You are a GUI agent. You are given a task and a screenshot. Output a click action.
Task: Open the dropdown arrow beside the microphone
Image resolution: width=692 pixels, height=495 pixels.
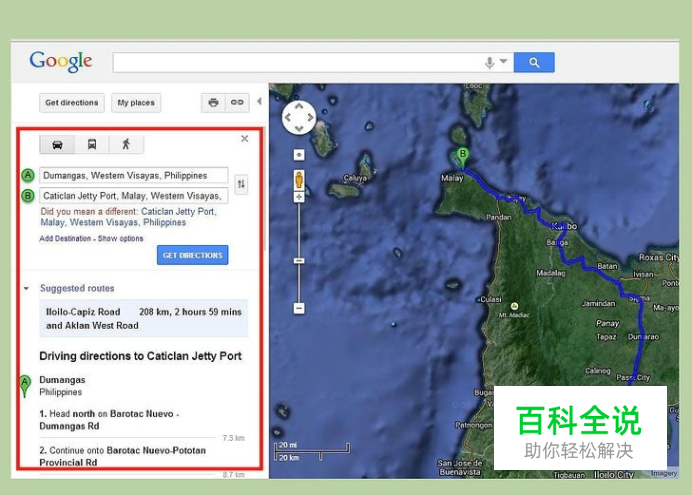(x=504, y=61)
